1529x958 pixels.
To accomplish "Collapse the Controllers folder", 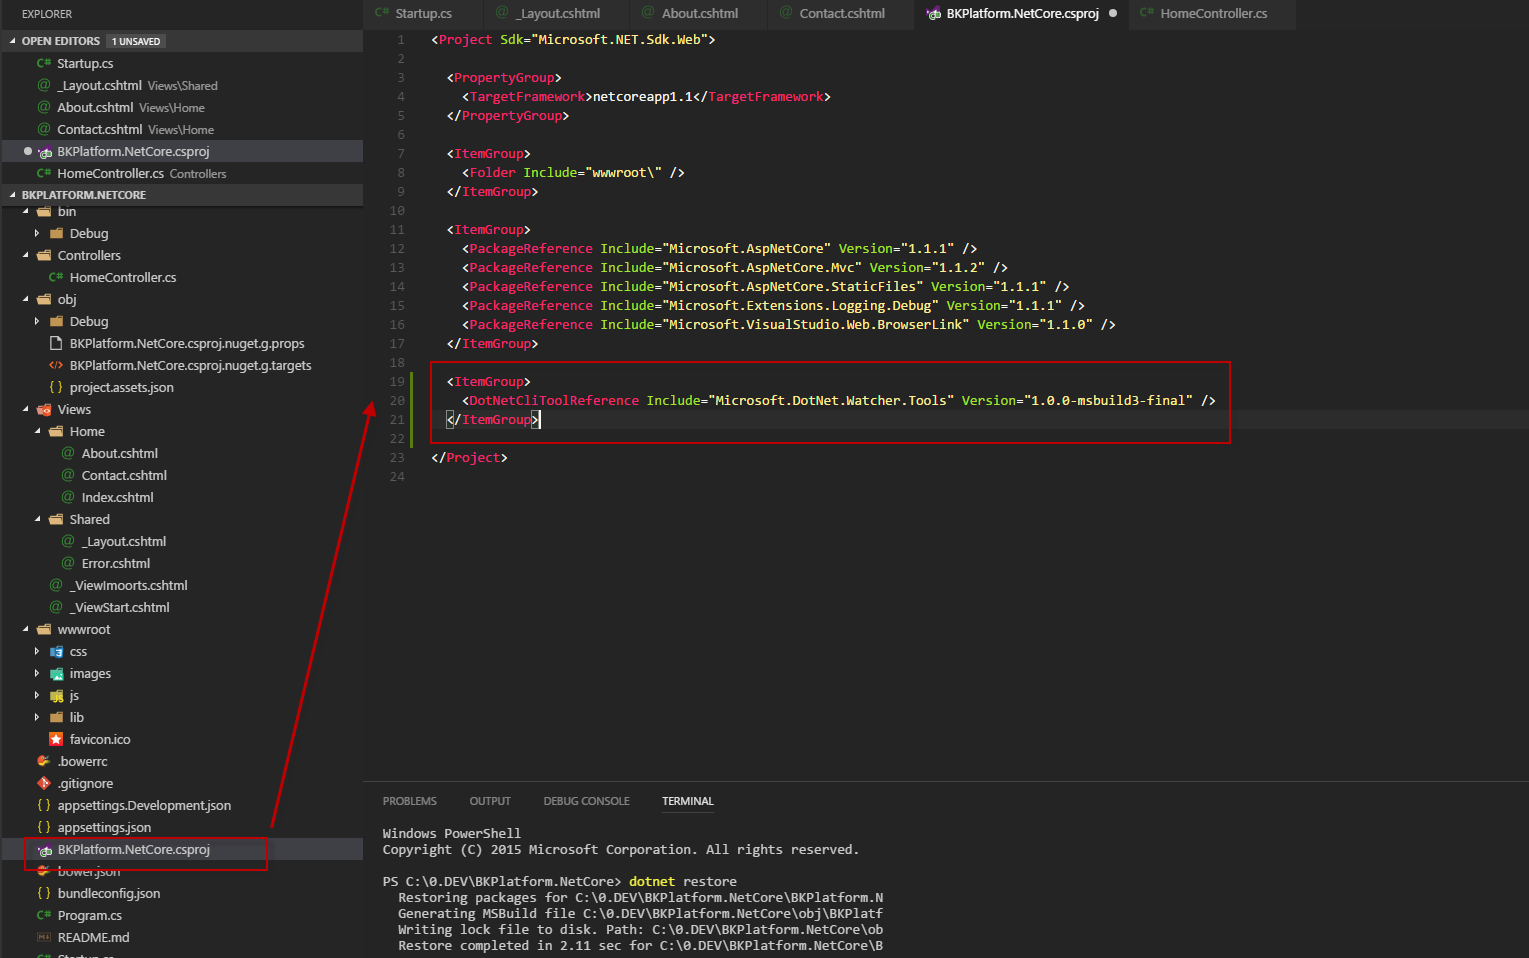I will click(26, 255).
